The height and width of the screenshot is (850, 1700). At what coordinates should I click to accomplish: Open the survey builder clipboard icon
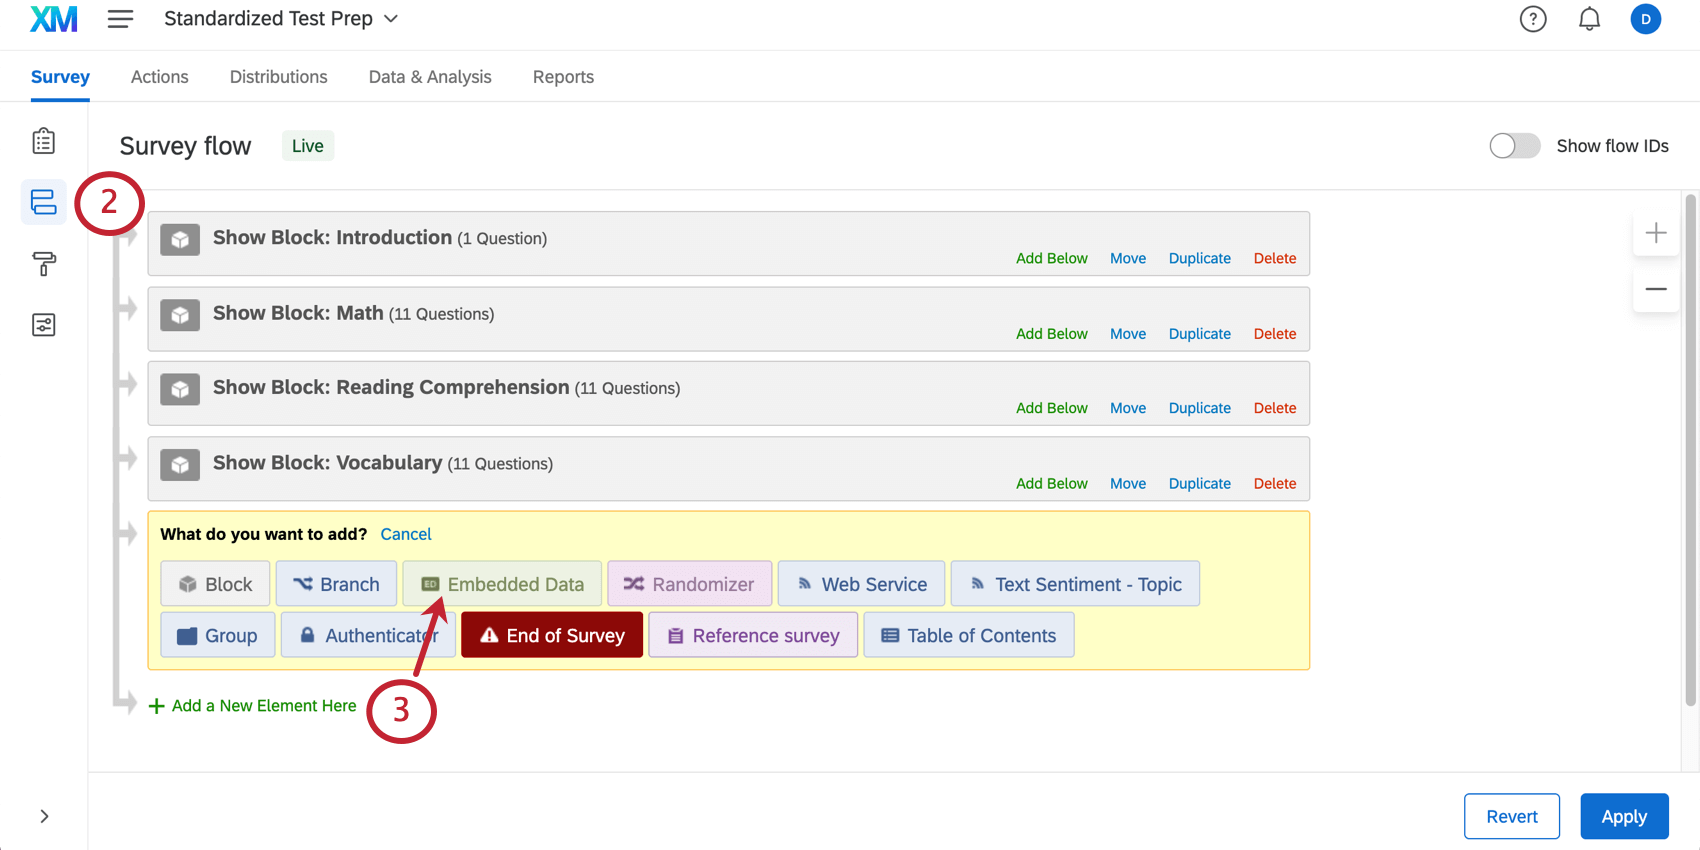pos(43,141)
